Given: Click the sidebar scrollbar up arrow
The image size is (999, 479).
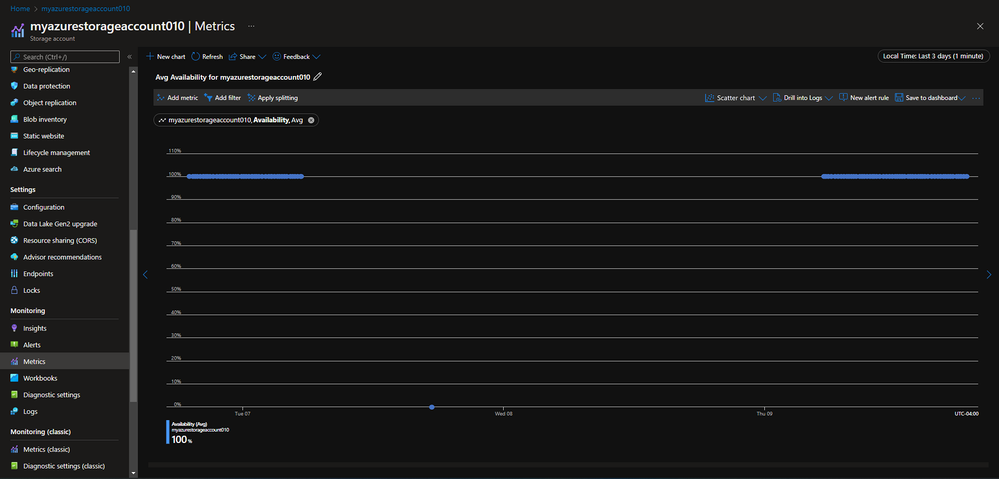Looking at the screenshot, I should (x=133, y=69).
